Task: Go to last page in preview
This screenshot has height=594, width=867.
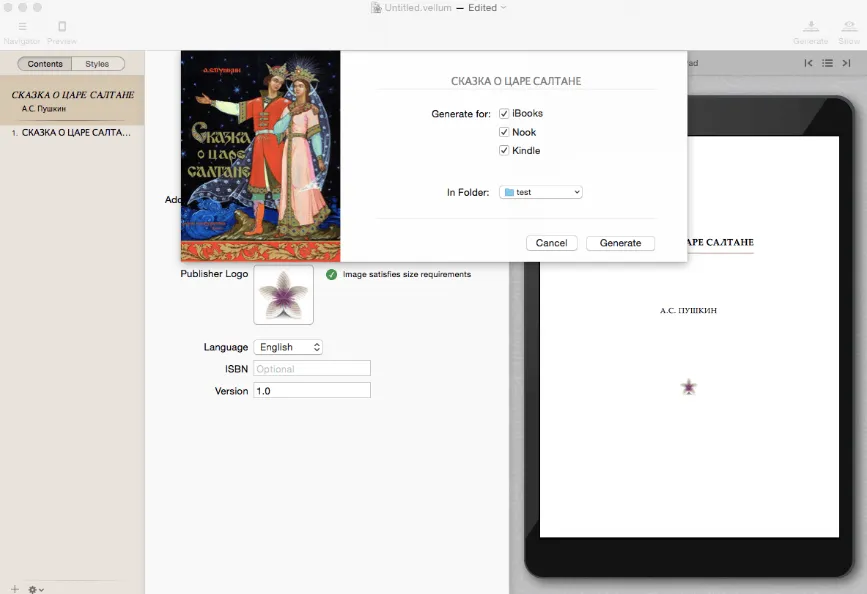Action: [847, 63]
